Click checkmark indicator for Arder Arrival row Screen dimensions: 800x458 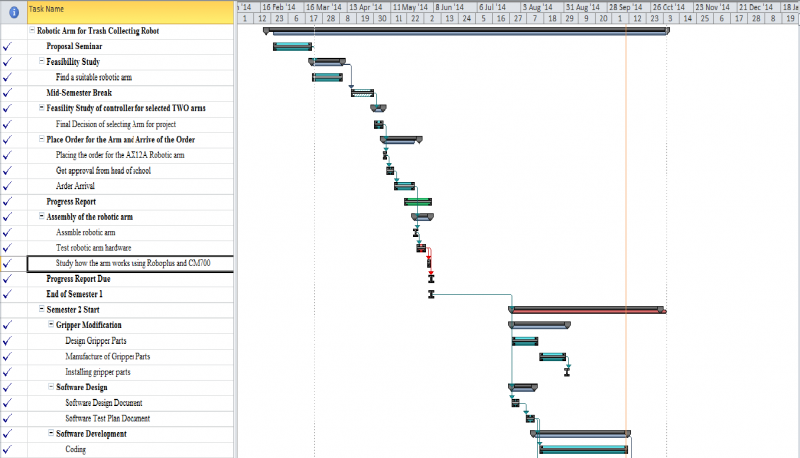(x=8, y=186)
